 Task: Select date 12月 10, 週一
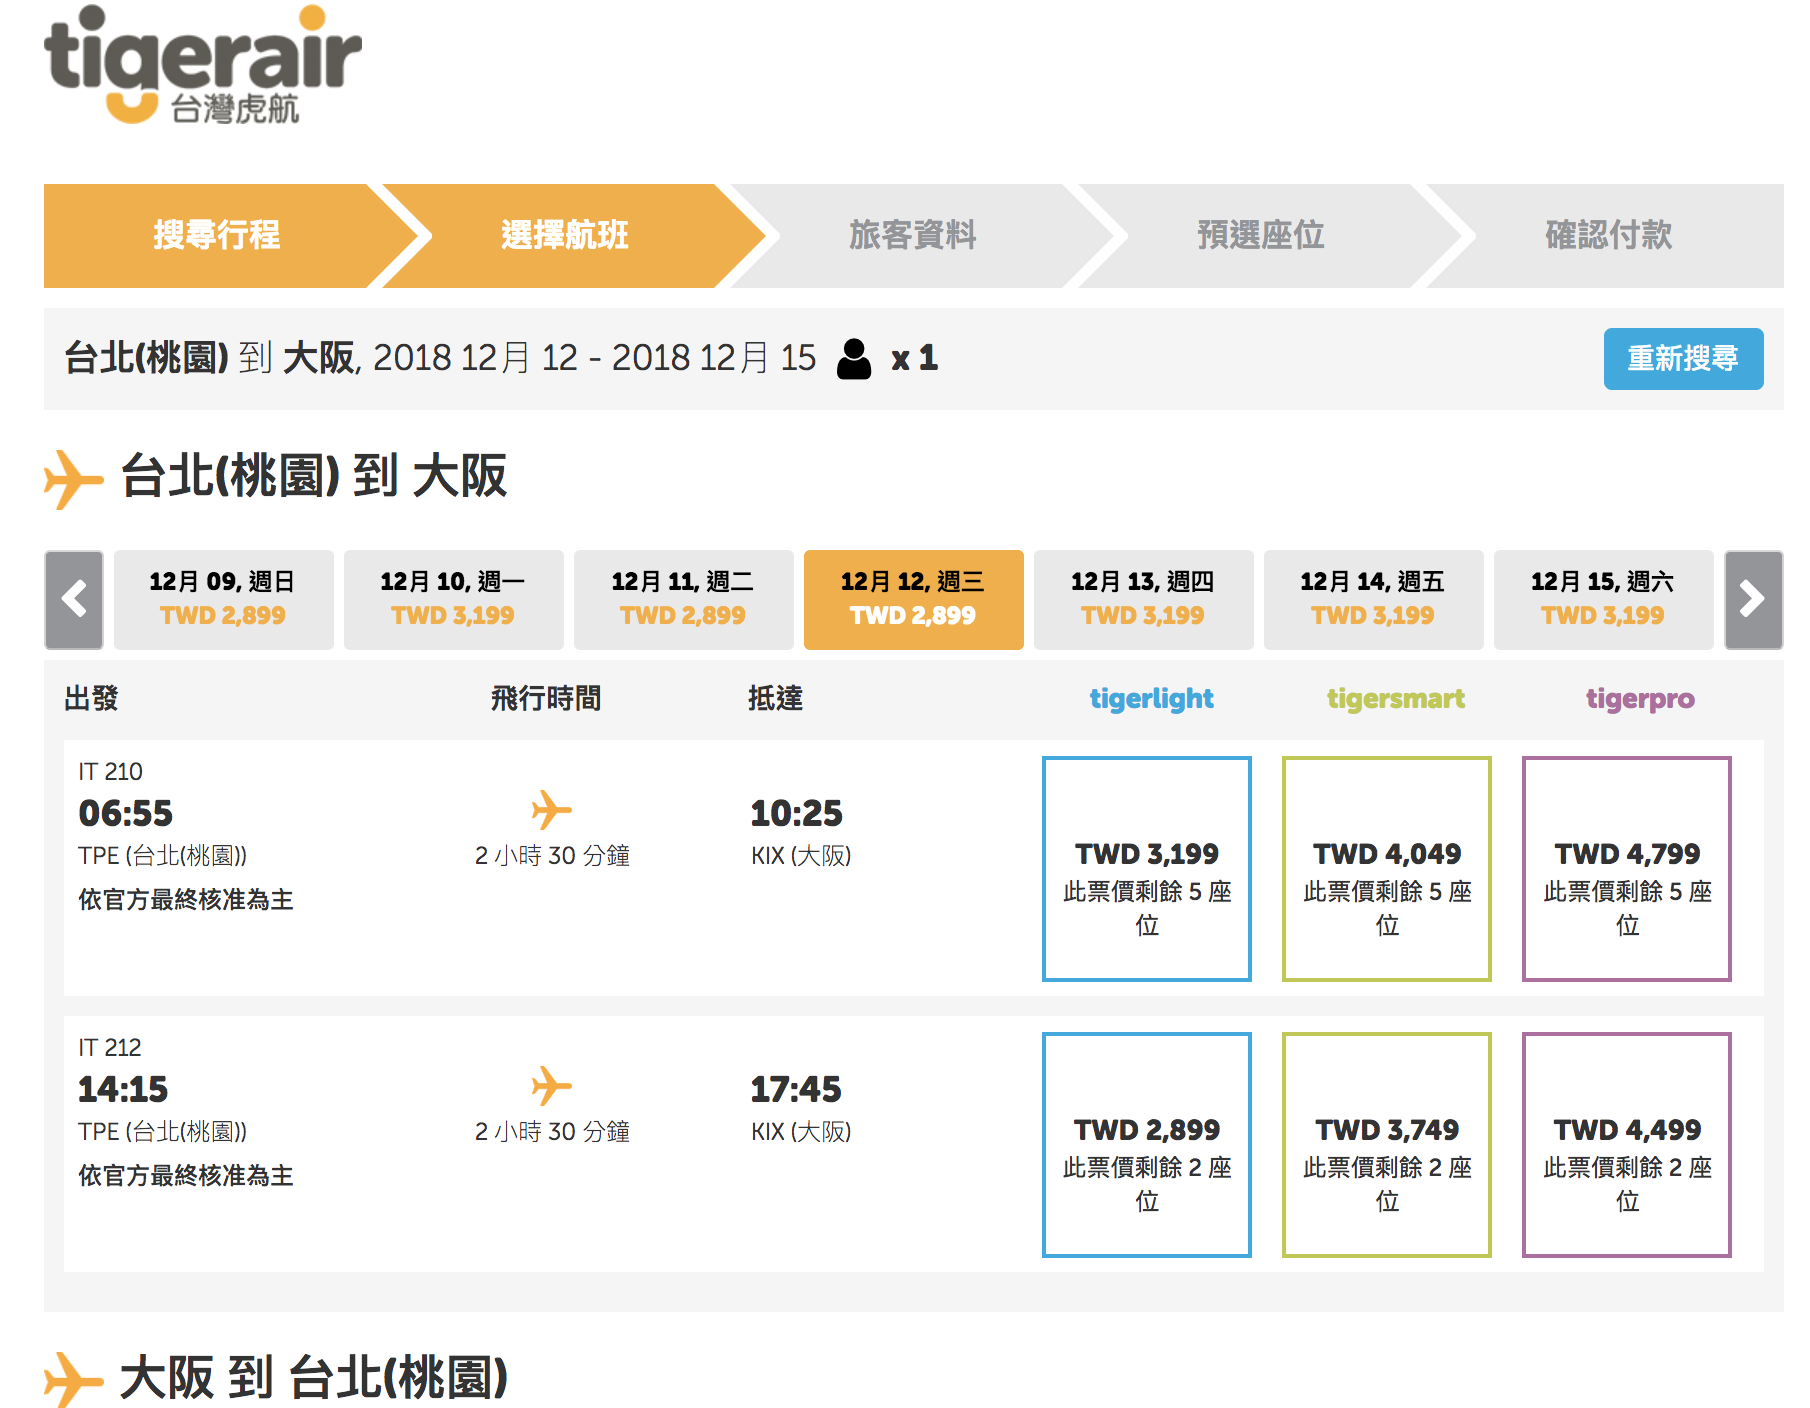click(x=453, y=600)
